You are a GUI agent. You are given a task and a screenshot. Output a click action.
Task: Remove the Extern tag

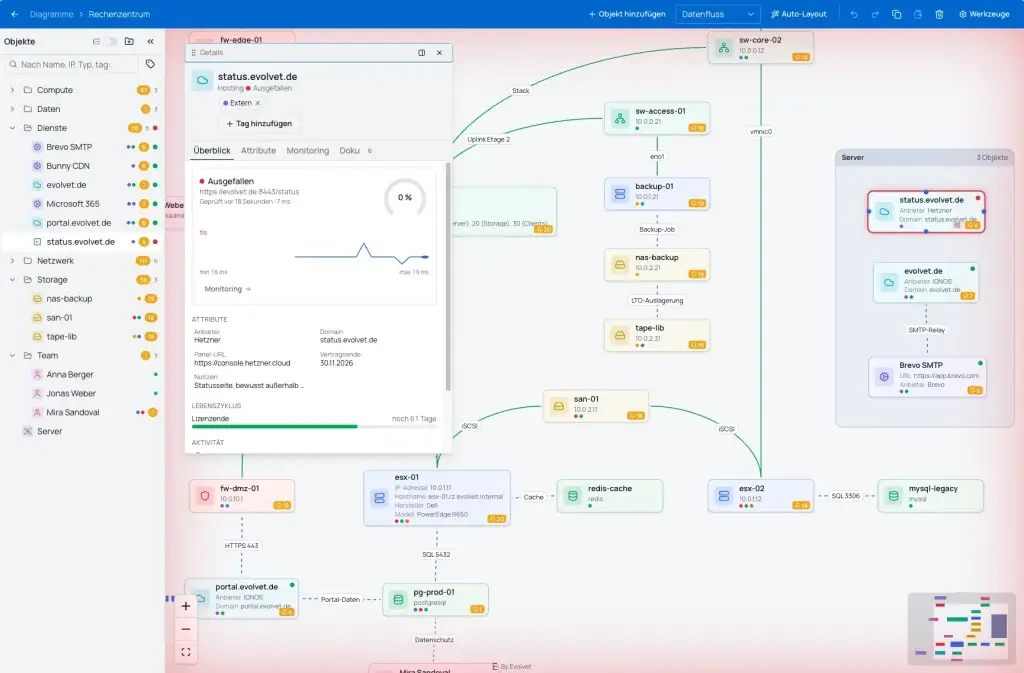click(x=257, y=103)
